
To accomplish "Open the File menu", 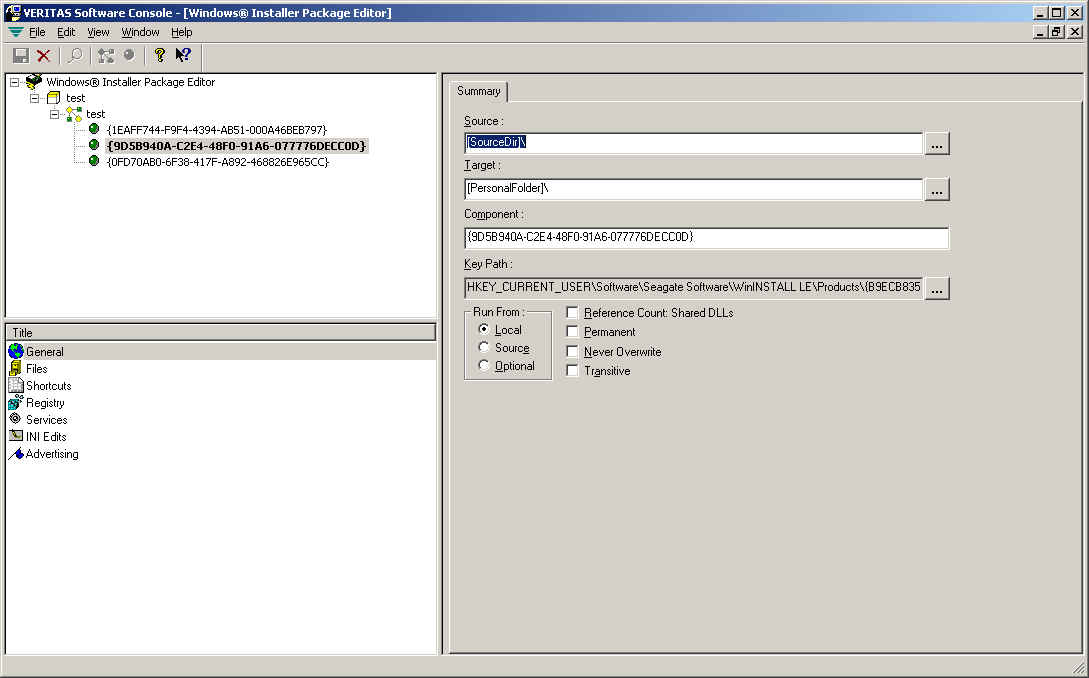I will pos(37,32).
